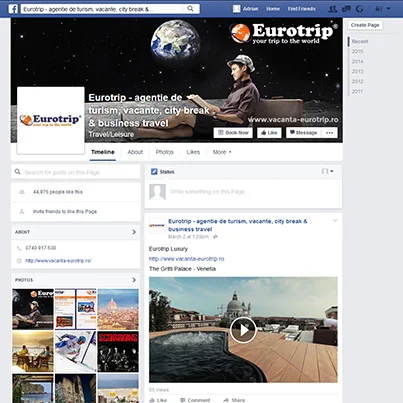Like the Eurotrip page

point(269,133)
